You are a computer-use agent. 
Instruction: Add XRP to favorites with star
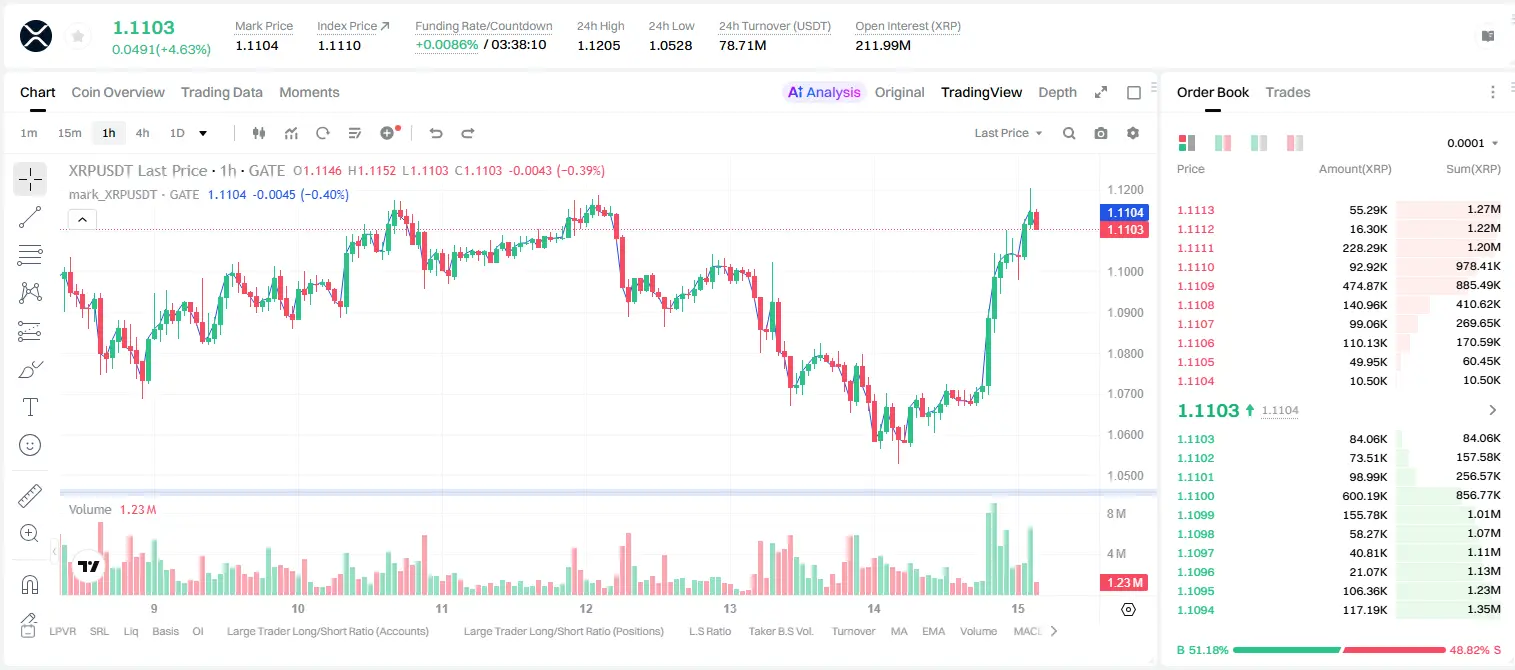click(x=78, y=36)
